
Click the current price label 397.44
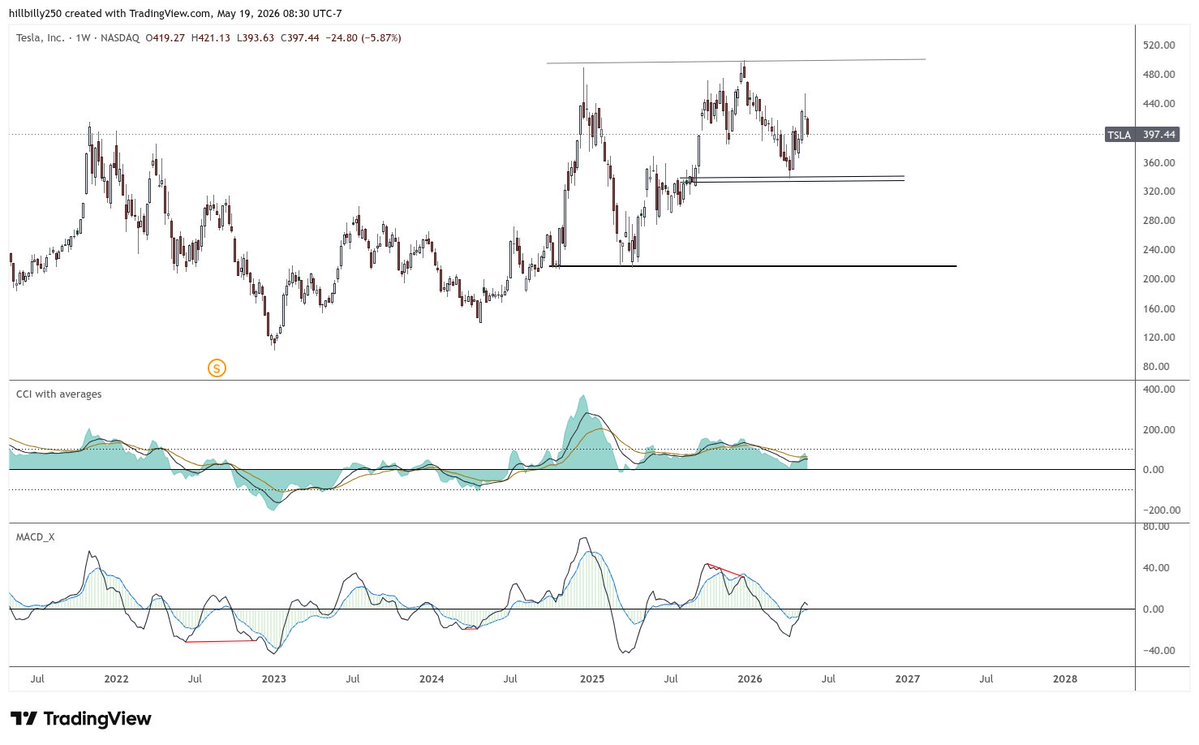[1158, 135]
